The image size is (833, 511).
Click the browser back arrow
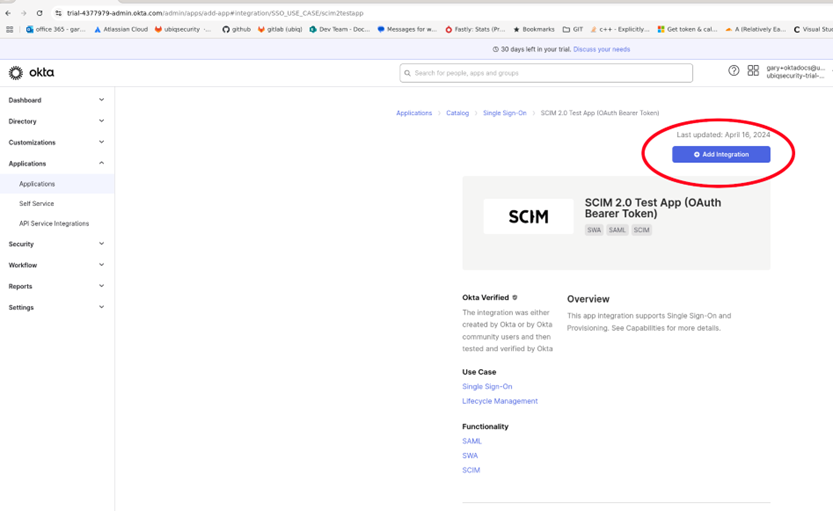(x=8, y=13)
